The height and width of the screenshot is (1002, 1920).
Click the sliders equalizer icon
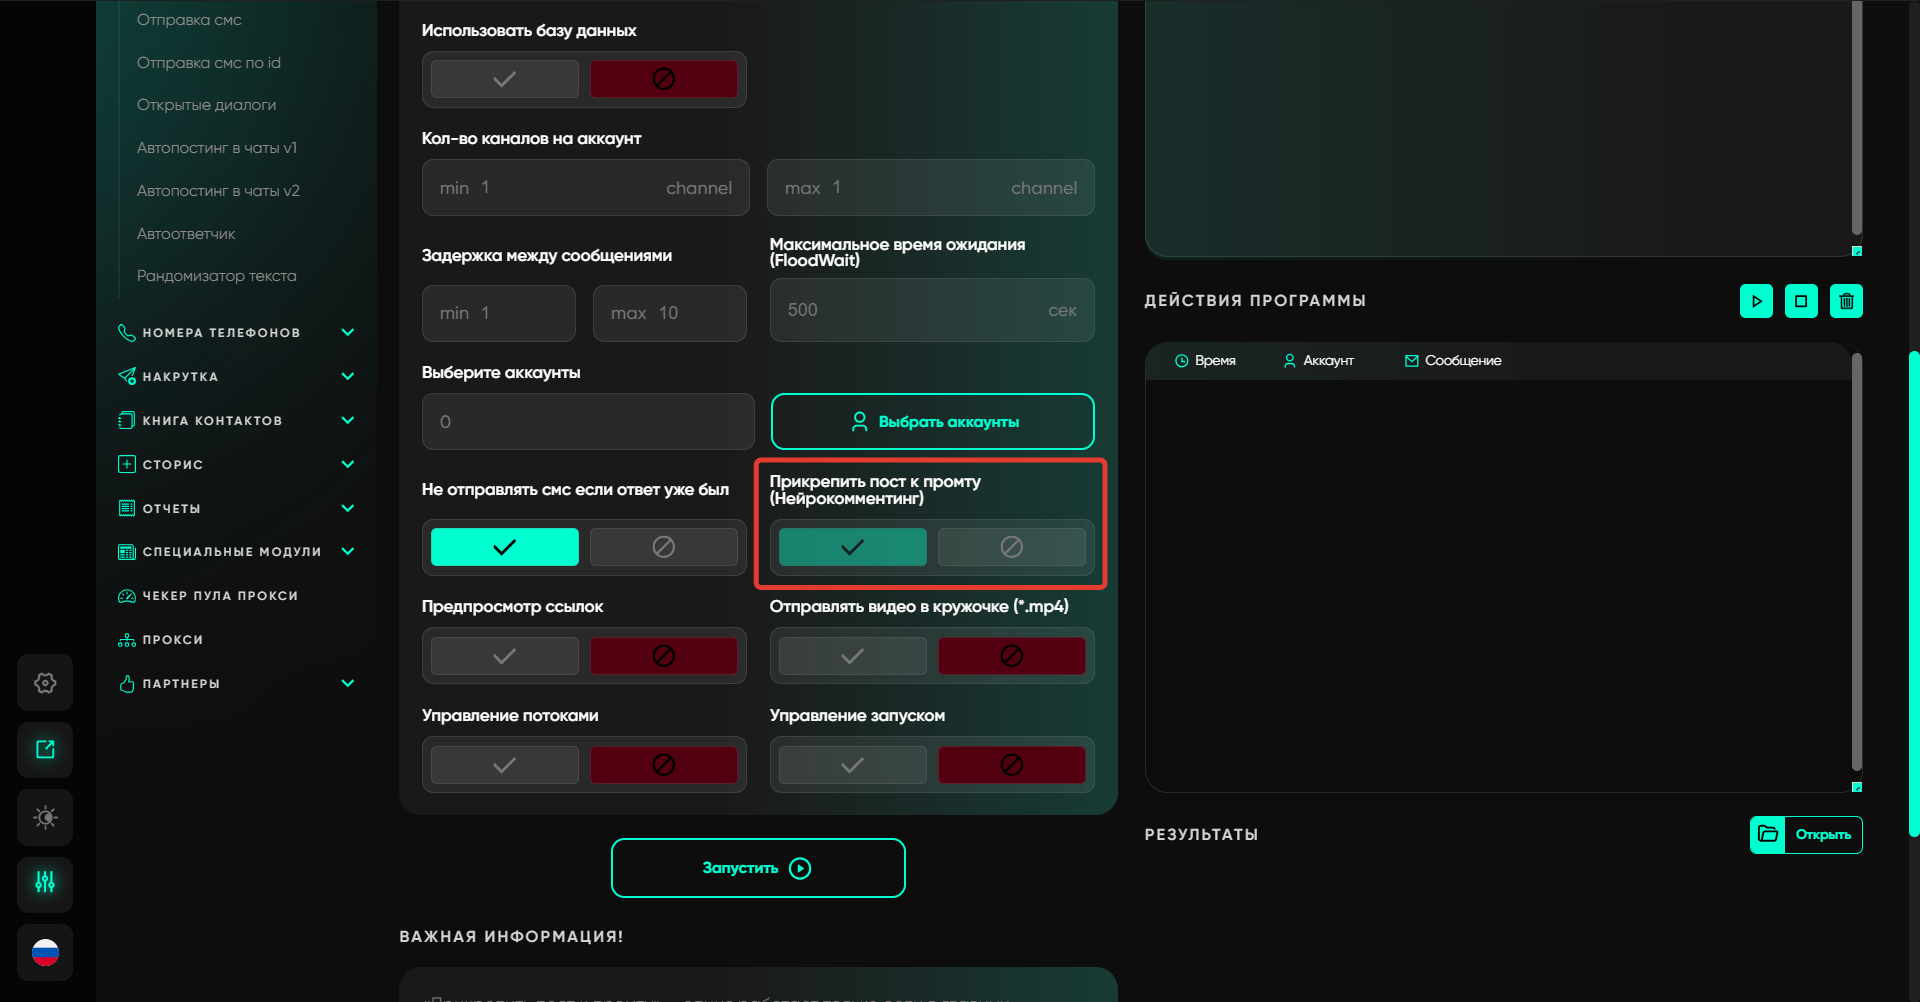[45, 883]
